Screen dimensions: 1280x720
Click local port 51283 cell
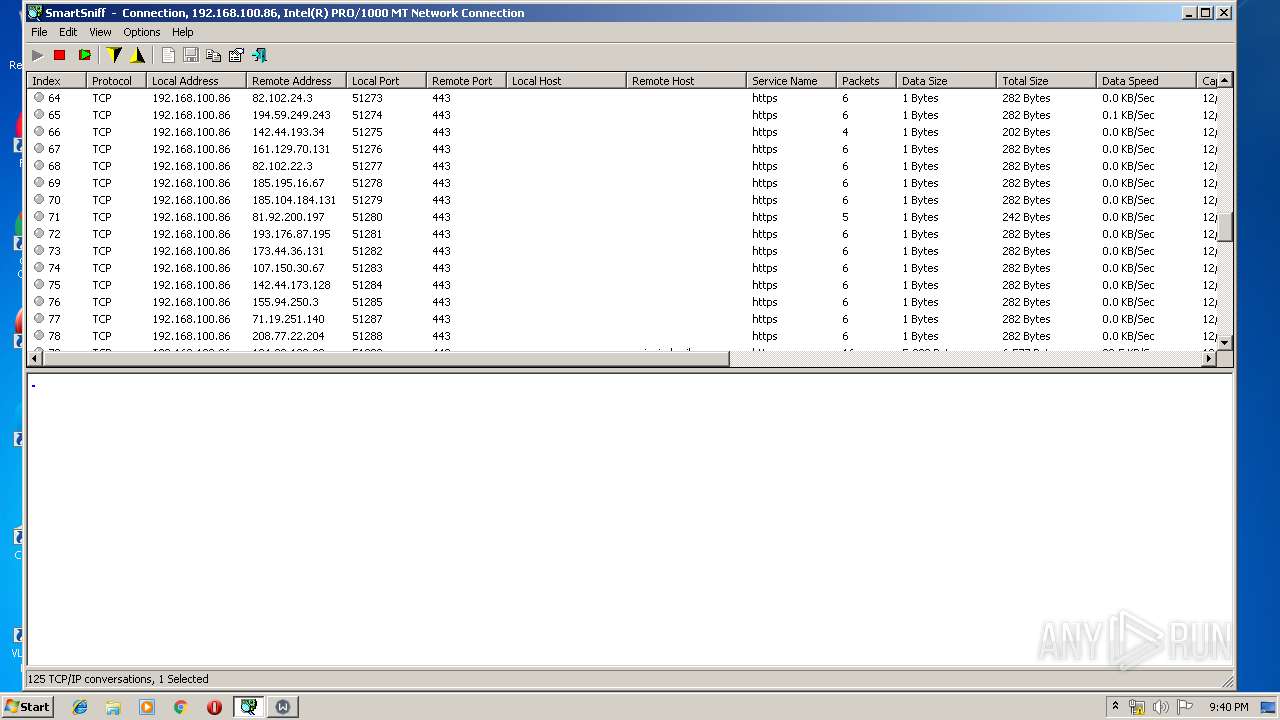pyautogui.click(x=367, y=268)
